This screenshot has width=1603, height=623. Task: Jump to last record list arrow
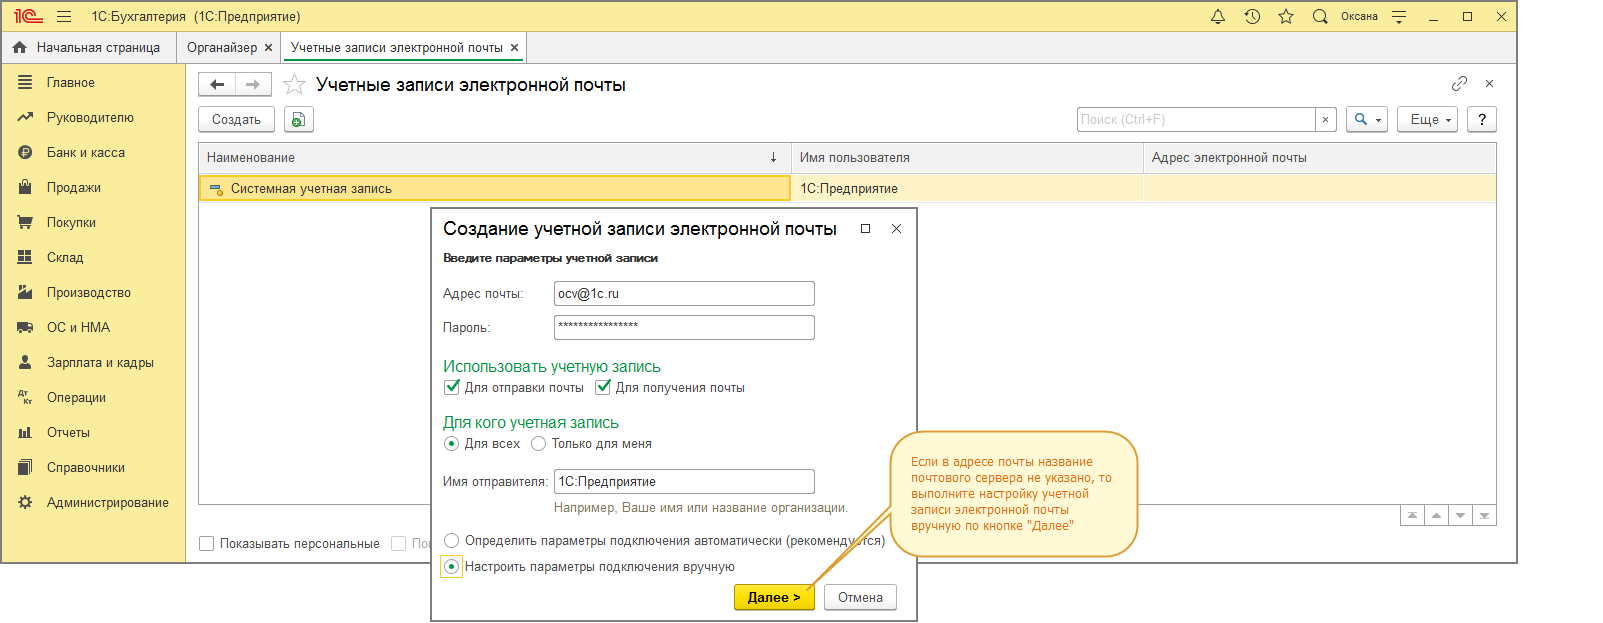click(x=1485, y=516)
